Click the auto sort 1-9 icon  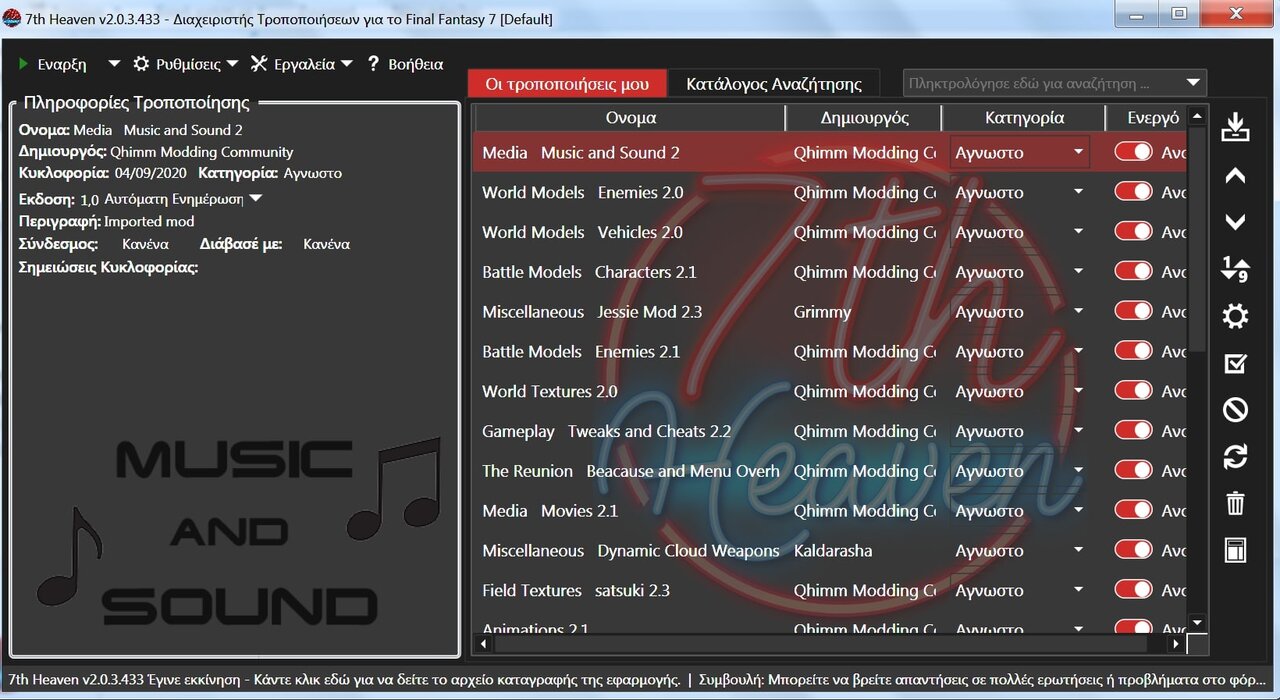[1235, 268]
